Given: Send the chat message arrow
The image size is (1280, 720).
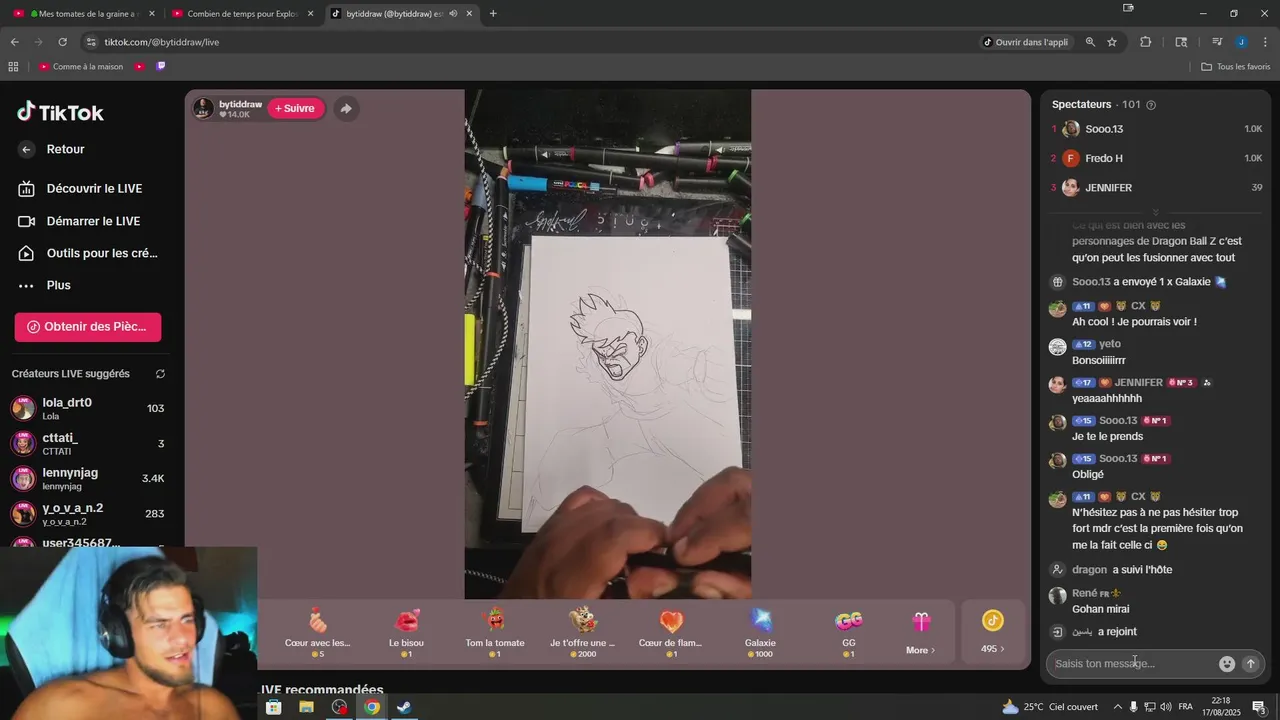Looking at the screenshot, I should pyautogui.click(x=1250, y=664).
